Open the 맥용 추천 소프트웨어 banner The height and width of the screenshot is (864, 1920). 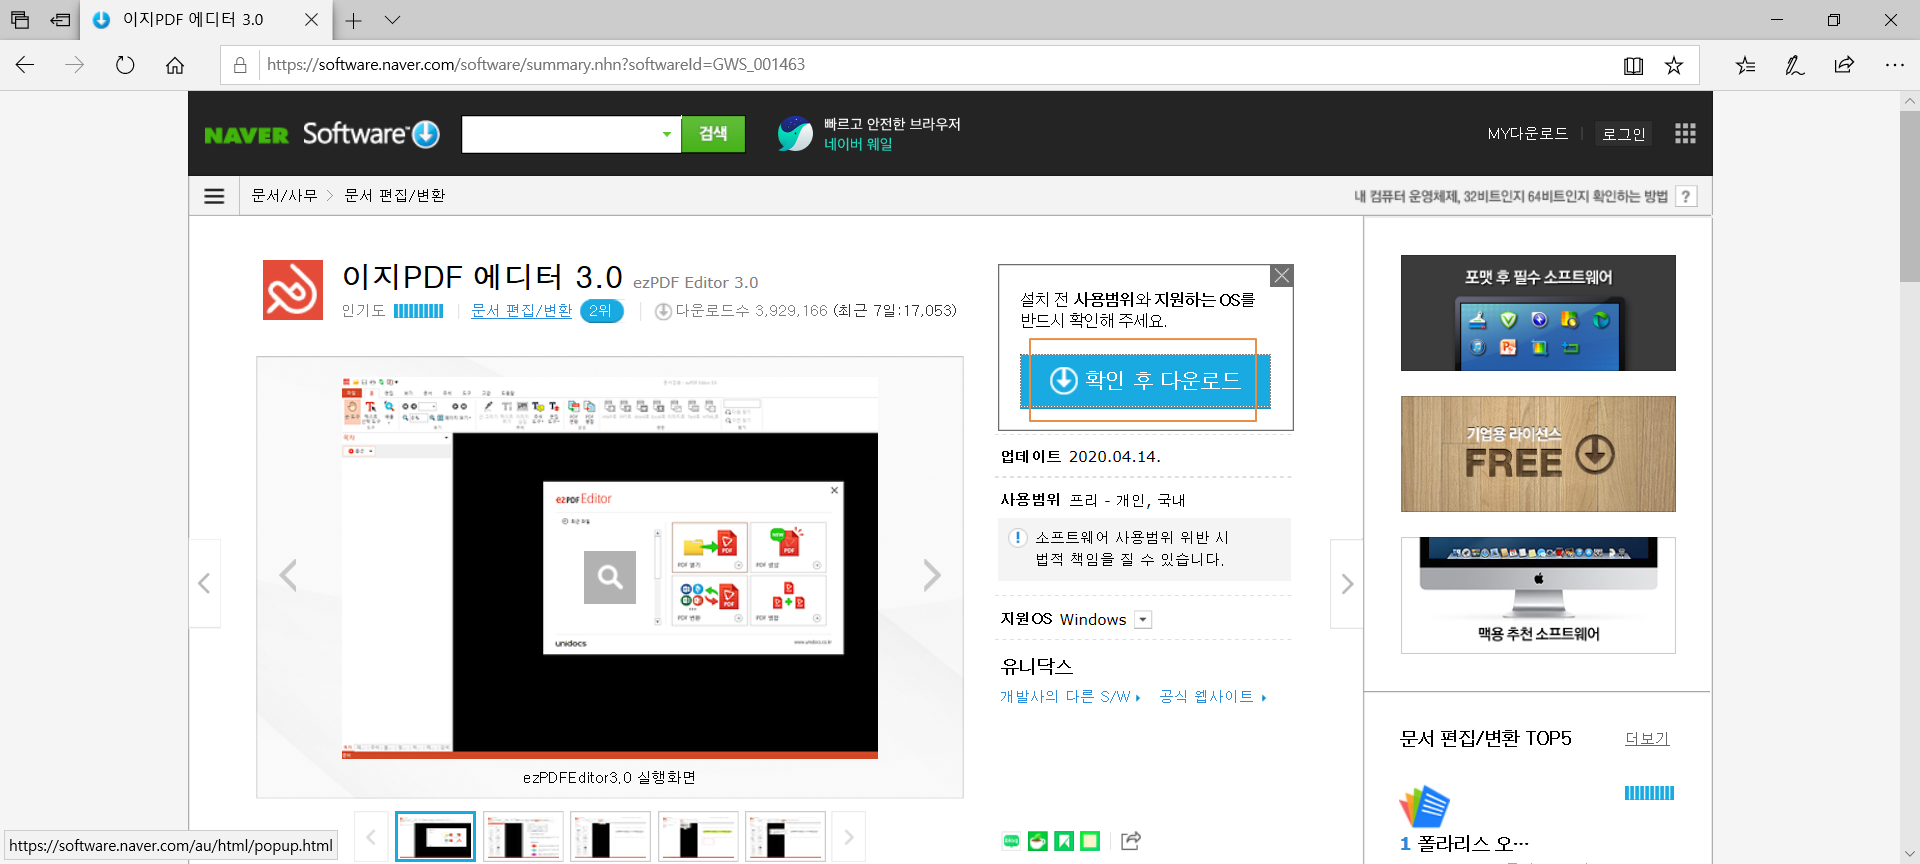tap(1538, 595)
